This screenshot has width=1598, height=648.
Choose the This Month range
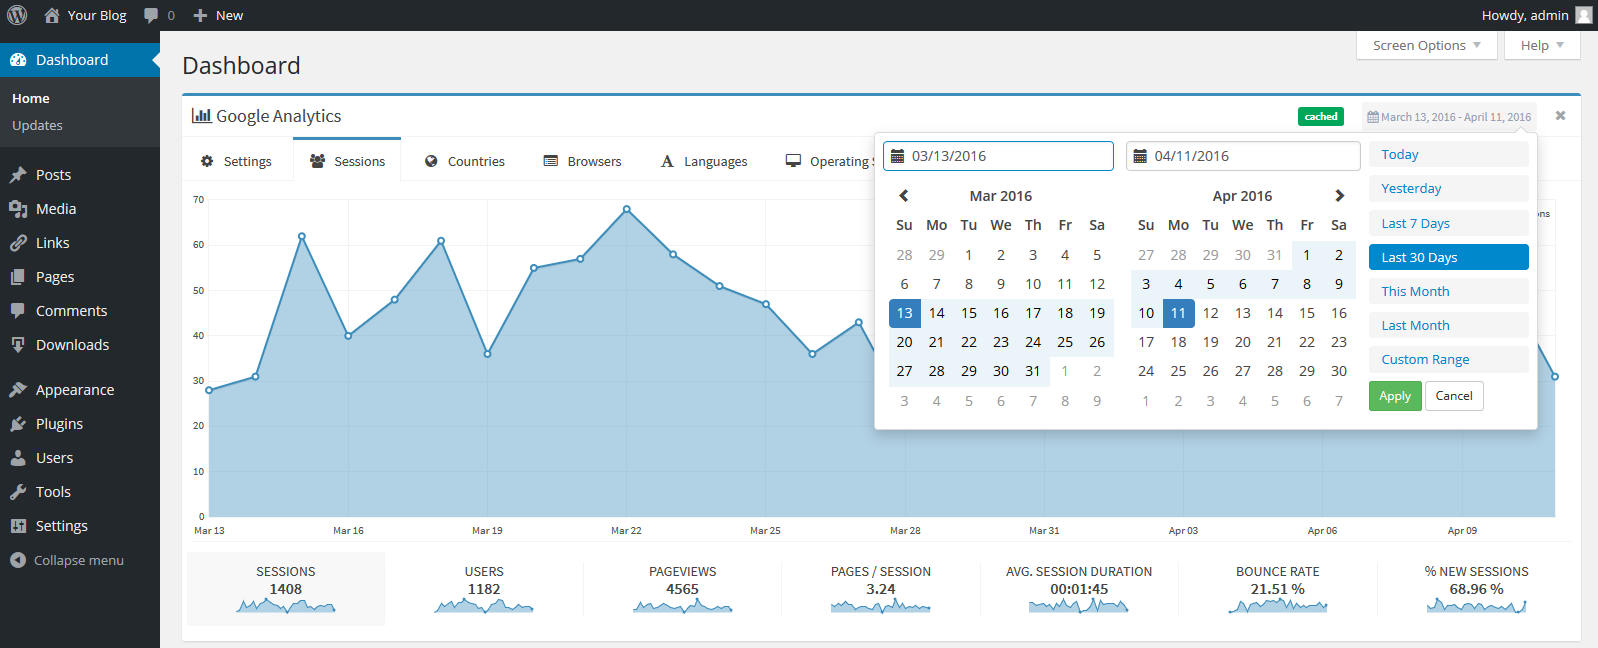1448,291
